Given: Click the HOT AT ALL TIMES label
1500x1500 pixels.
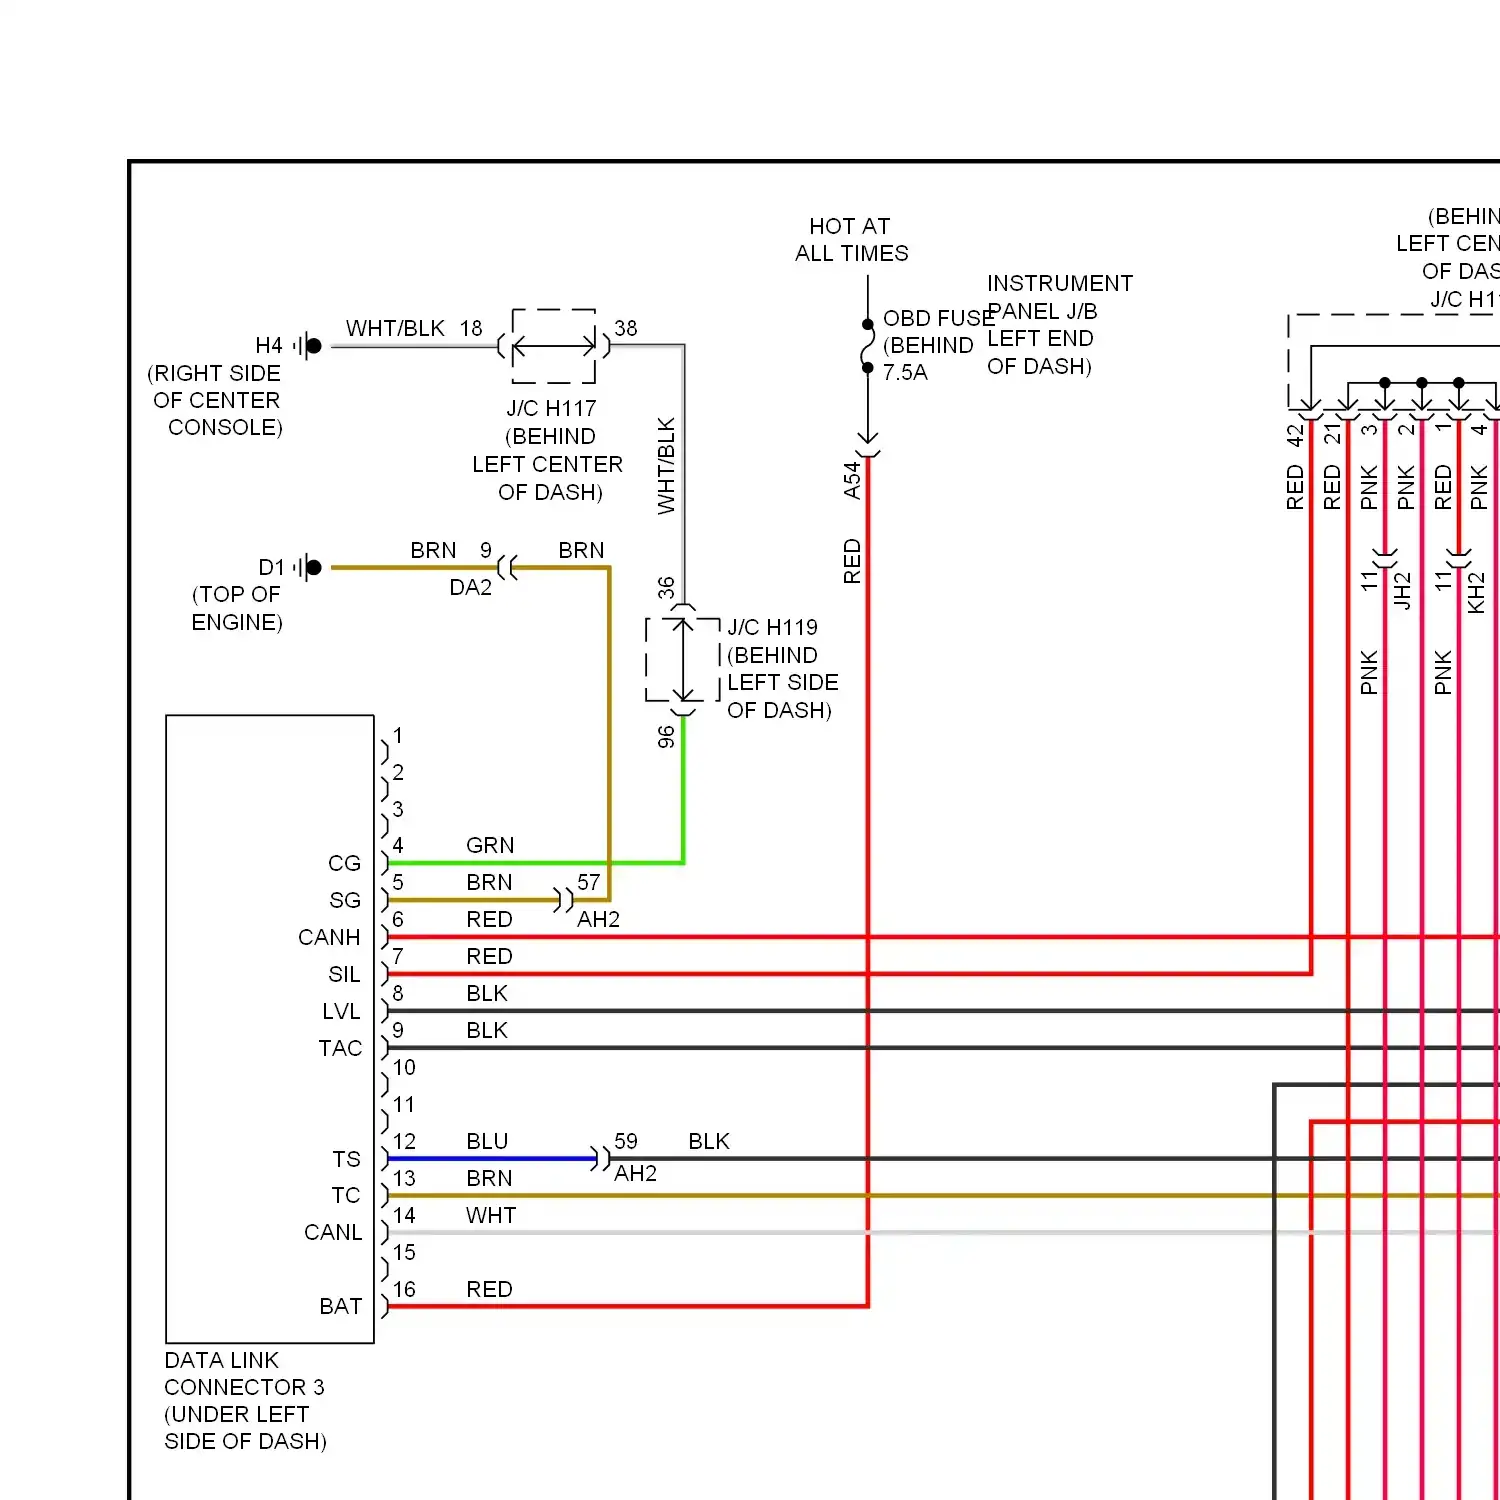Looking at the screenshot, I should pos(851,240).
